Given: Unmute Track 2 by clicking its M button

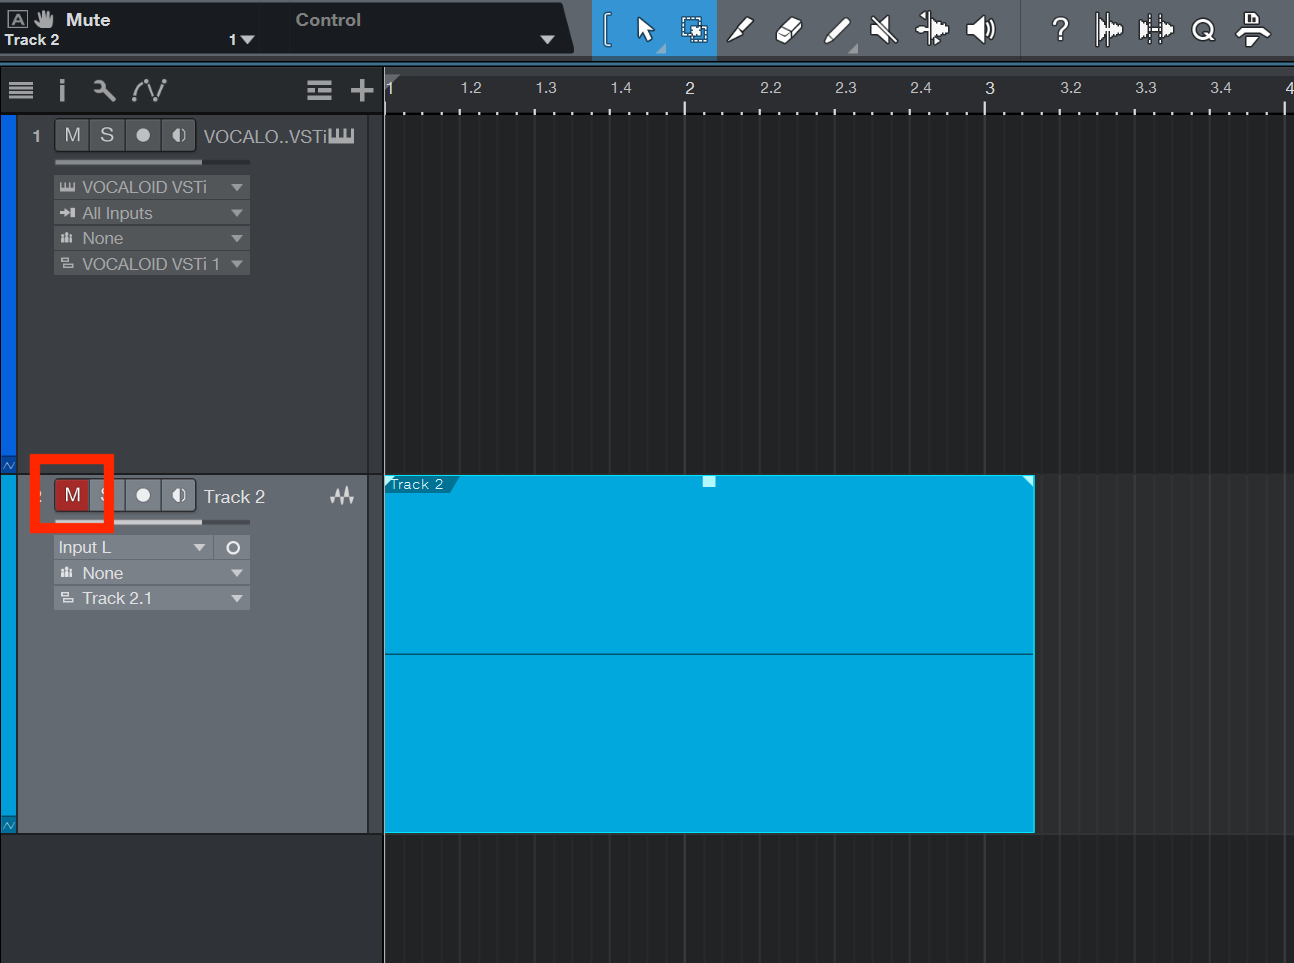Looking at the screenshot, I should pyautogui.click(x=71, y=495).
